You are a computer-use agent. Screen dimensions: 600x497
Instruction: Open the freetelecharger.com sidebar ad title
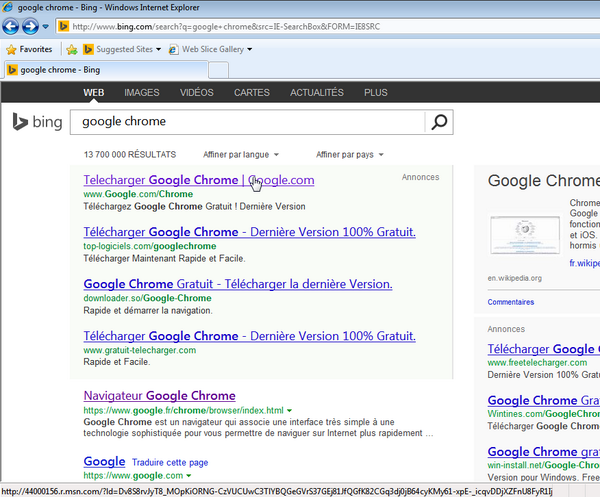pyautogui.click(x=544, y=349)
